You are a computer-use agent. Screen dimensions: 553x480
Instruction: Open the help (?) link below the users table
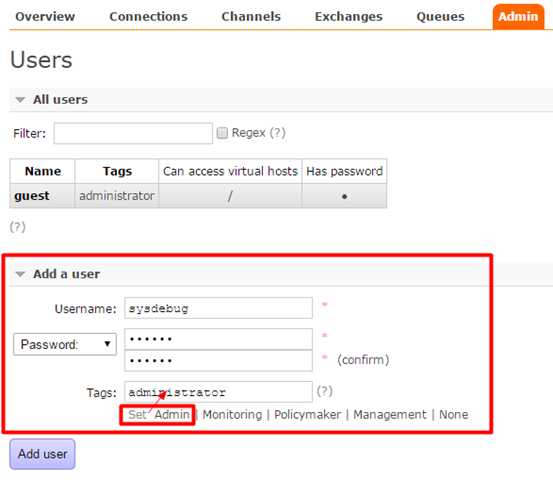coord(18,227)
